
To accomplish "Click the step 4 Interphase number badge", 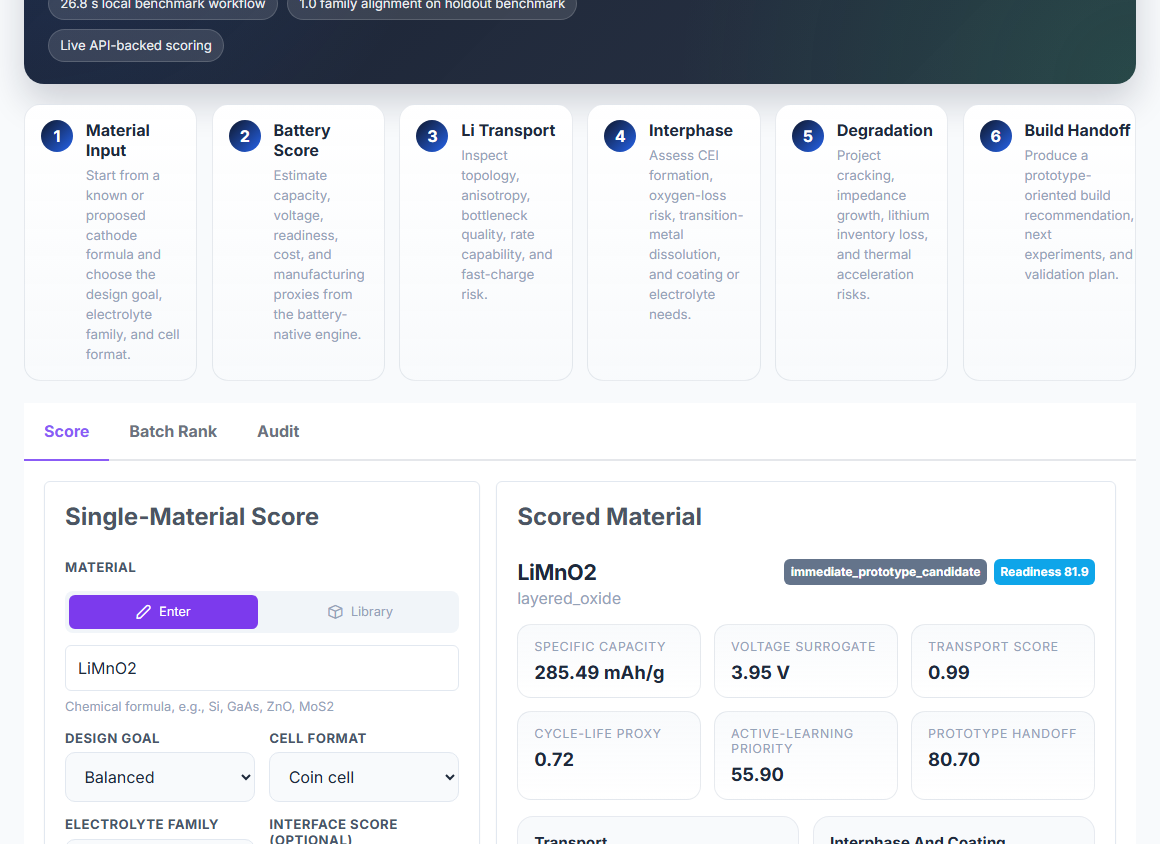I will click(x=620, y=136).
